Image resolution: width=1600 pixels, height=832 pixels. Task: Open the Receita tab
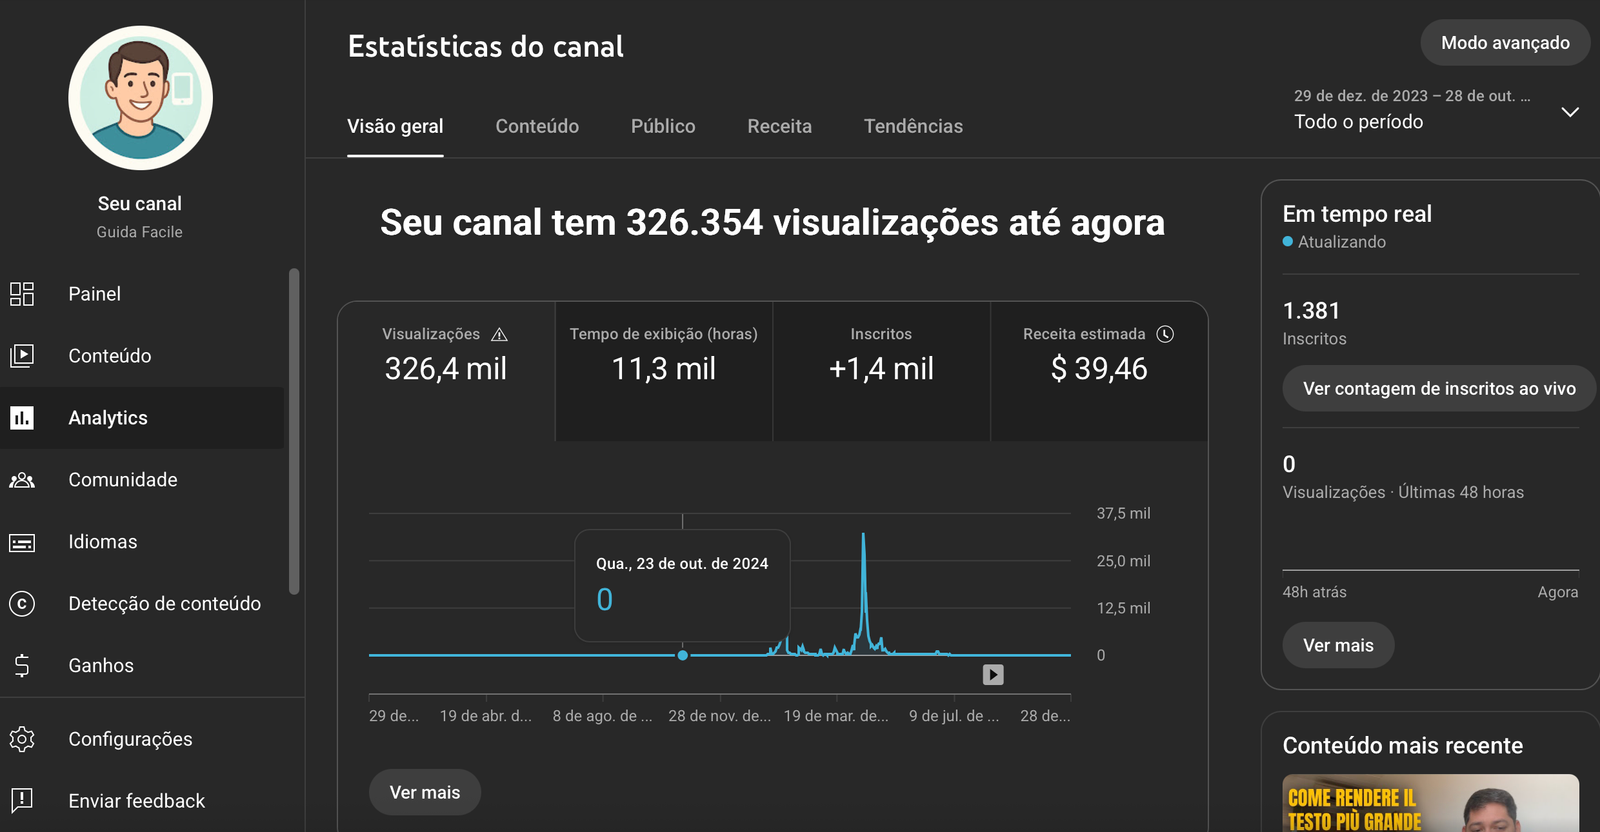(x=780, y=126)
